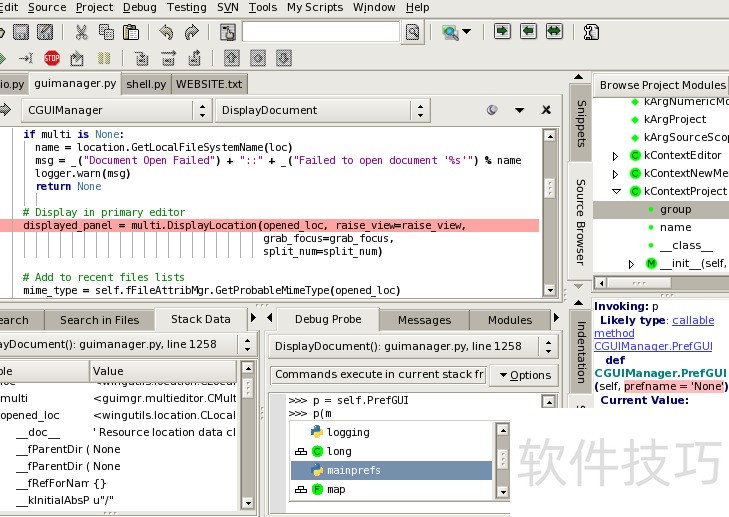
Task: Click the Redo arrow icon
Action: tap(193, 32)
